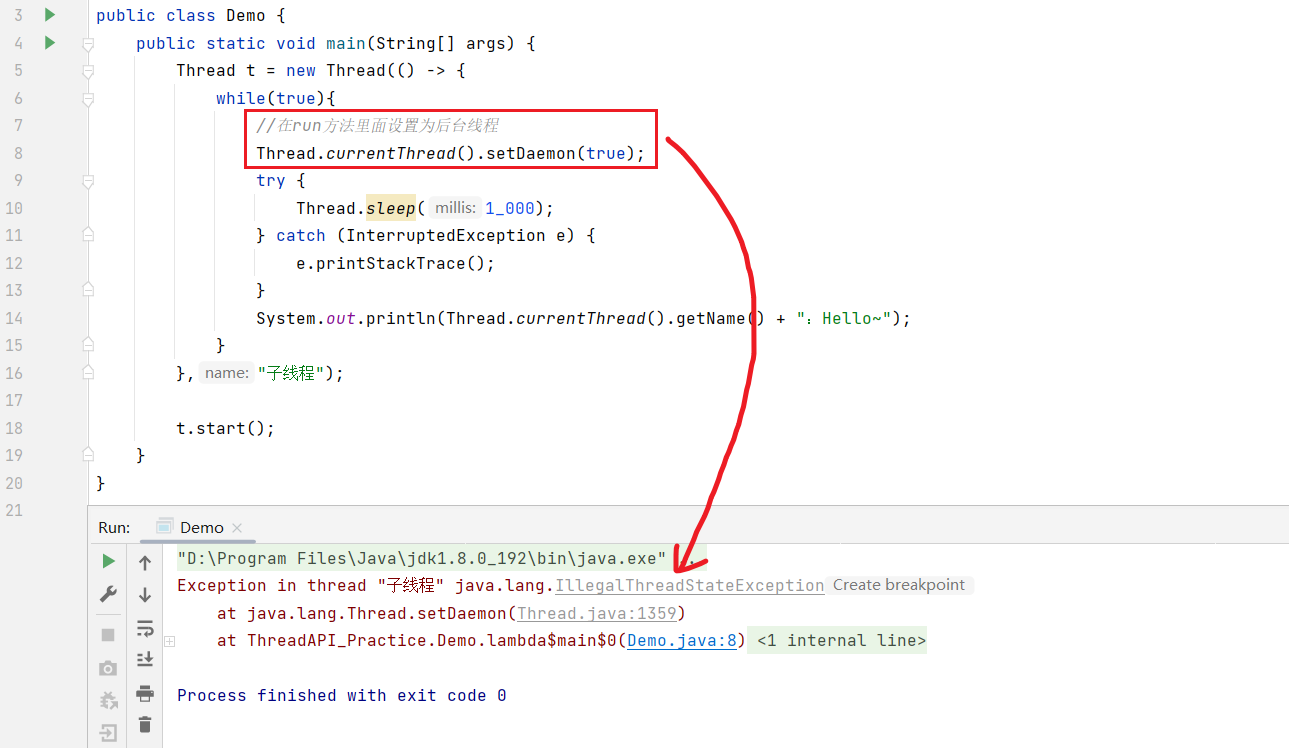Click the 'name:' parameter hint

coord(227,373)
